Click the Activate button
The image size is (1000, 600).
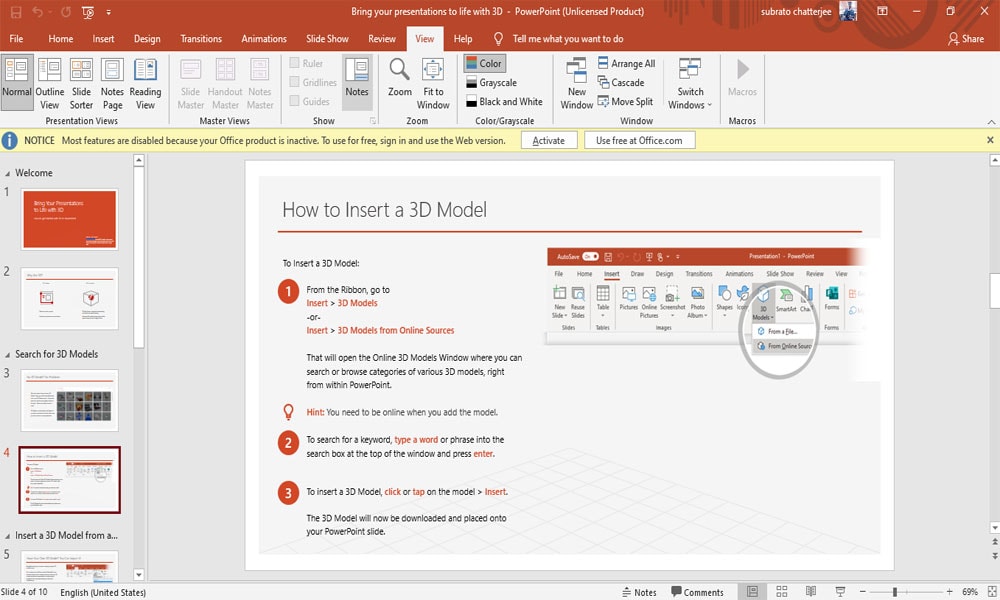pos(548,140)
